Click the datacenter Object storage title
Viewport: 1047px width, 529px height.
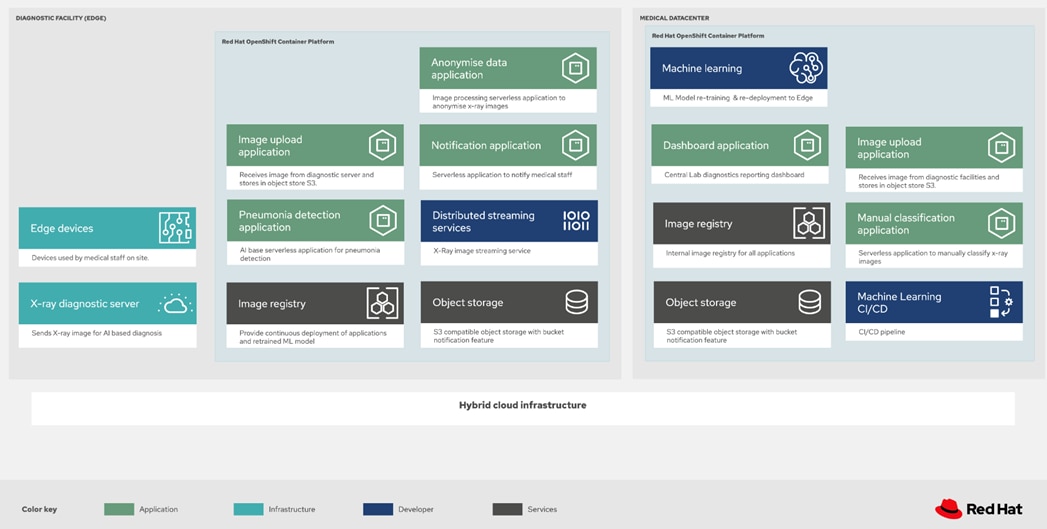tap(700, 303)
